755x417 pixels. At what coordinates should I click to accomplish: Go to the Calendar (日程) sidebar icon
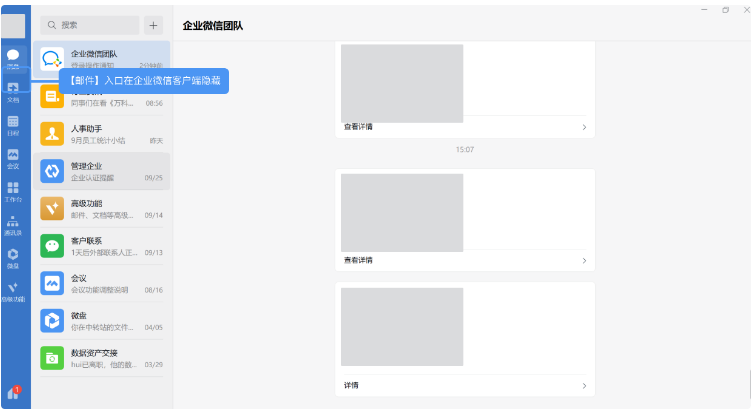(13, 124)
